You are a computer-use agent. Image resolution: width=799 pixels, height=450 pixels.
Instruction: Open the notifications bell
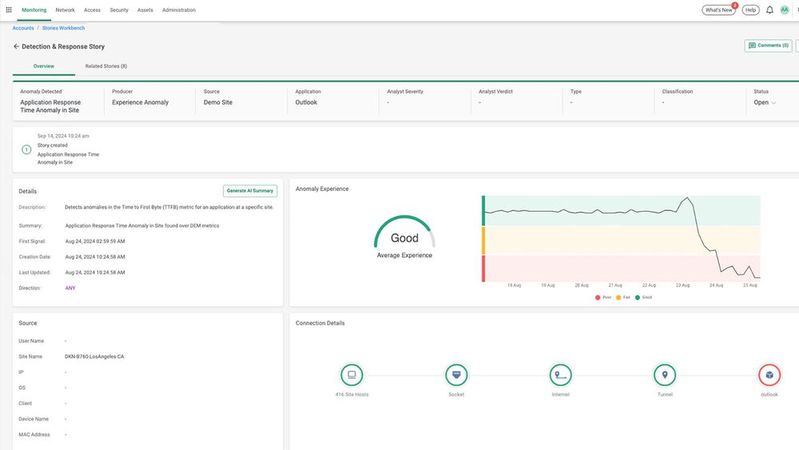point(769,10)
